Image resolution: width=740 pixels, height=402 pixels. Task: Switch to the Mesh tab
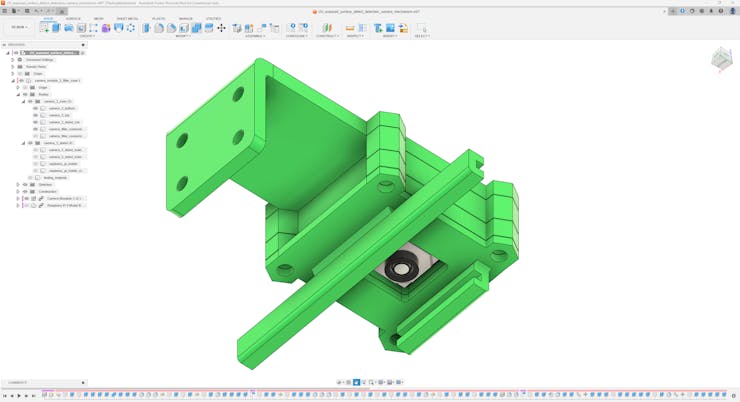[x=98, y=18]
